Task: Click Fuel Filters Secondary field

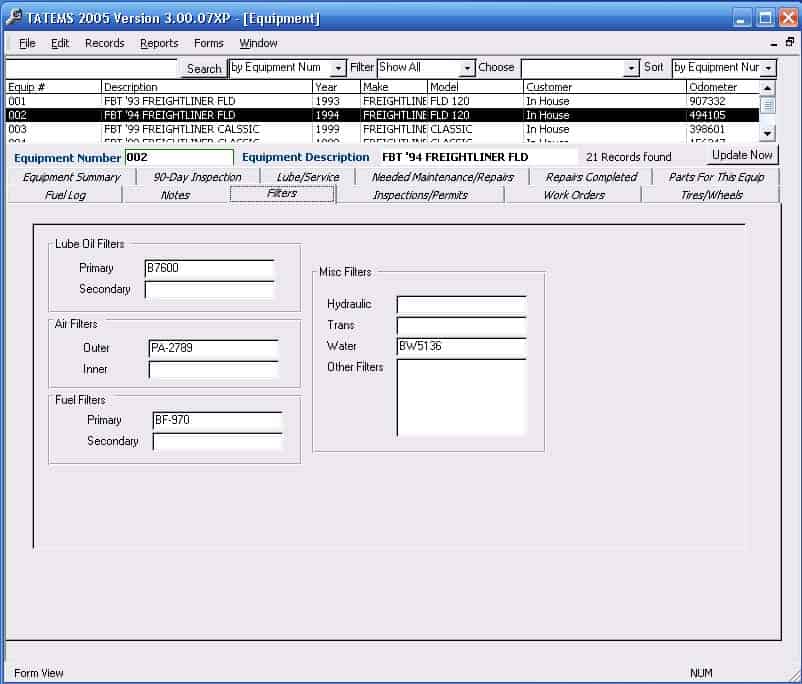Action: [217, 442]
